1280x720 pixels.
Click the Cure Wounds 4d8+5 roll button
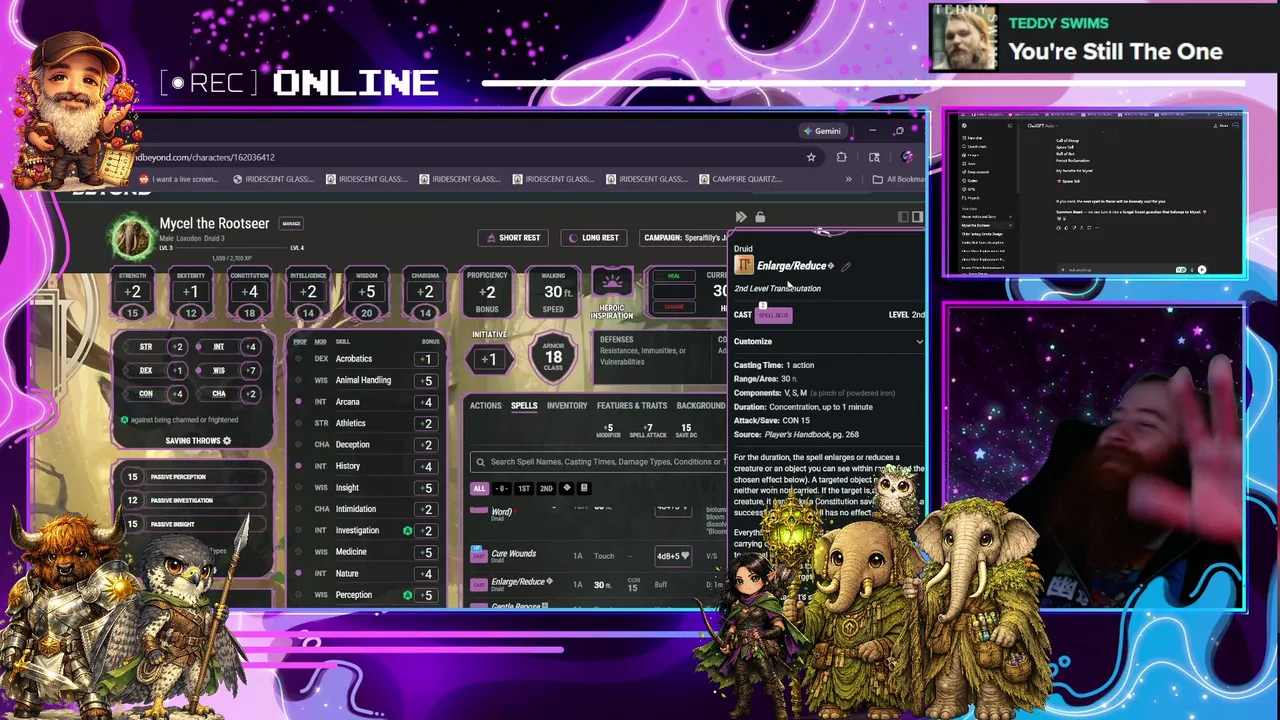673,556
